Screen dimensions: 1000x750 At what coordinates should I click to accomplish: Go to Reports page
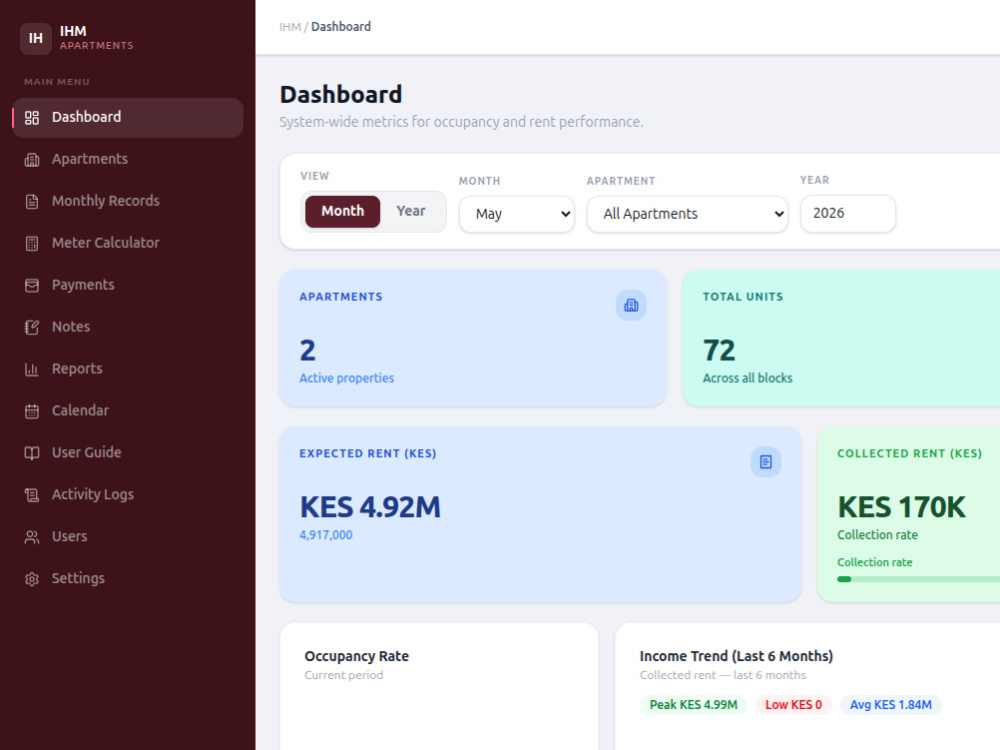(x=128, y=369)
